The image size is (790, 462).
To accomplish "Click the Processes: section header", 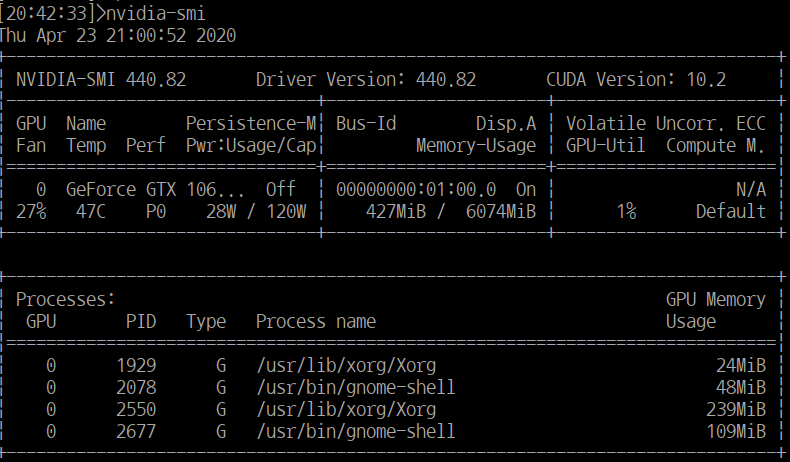I will click(66, 298).
